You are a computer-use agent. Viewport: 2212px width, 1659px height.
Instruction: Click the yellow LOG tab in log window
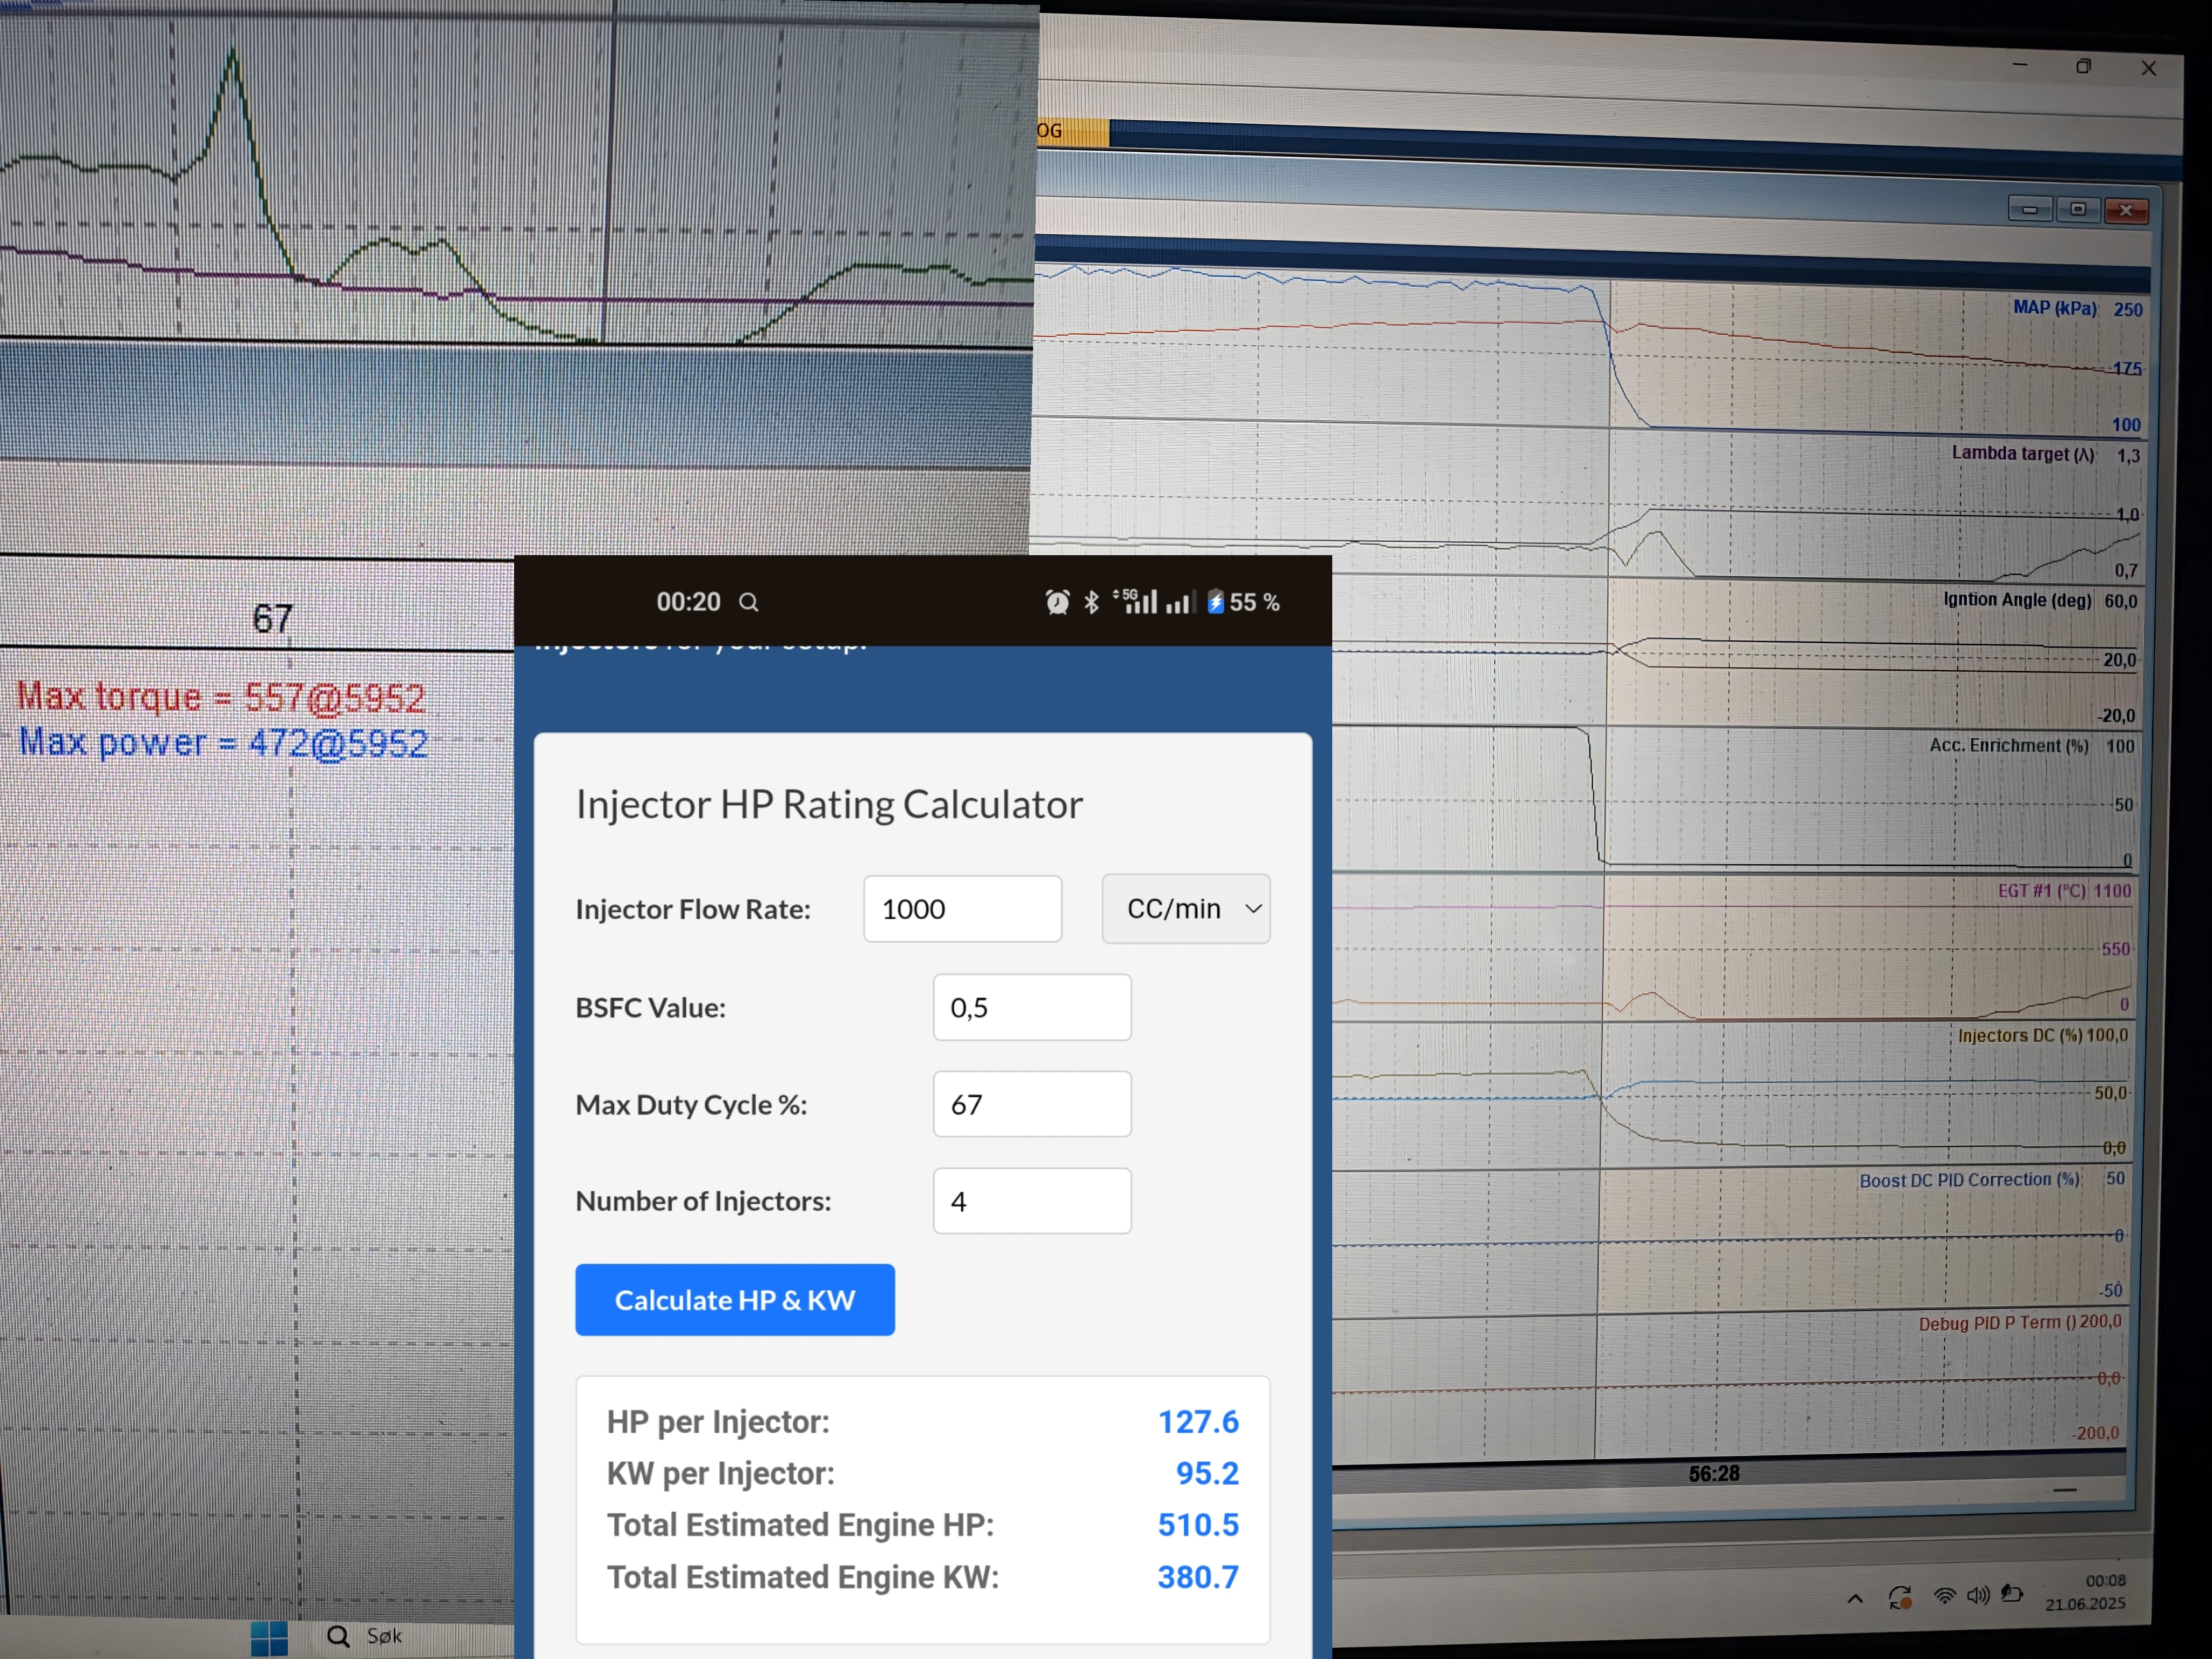tap(1073, 131)
